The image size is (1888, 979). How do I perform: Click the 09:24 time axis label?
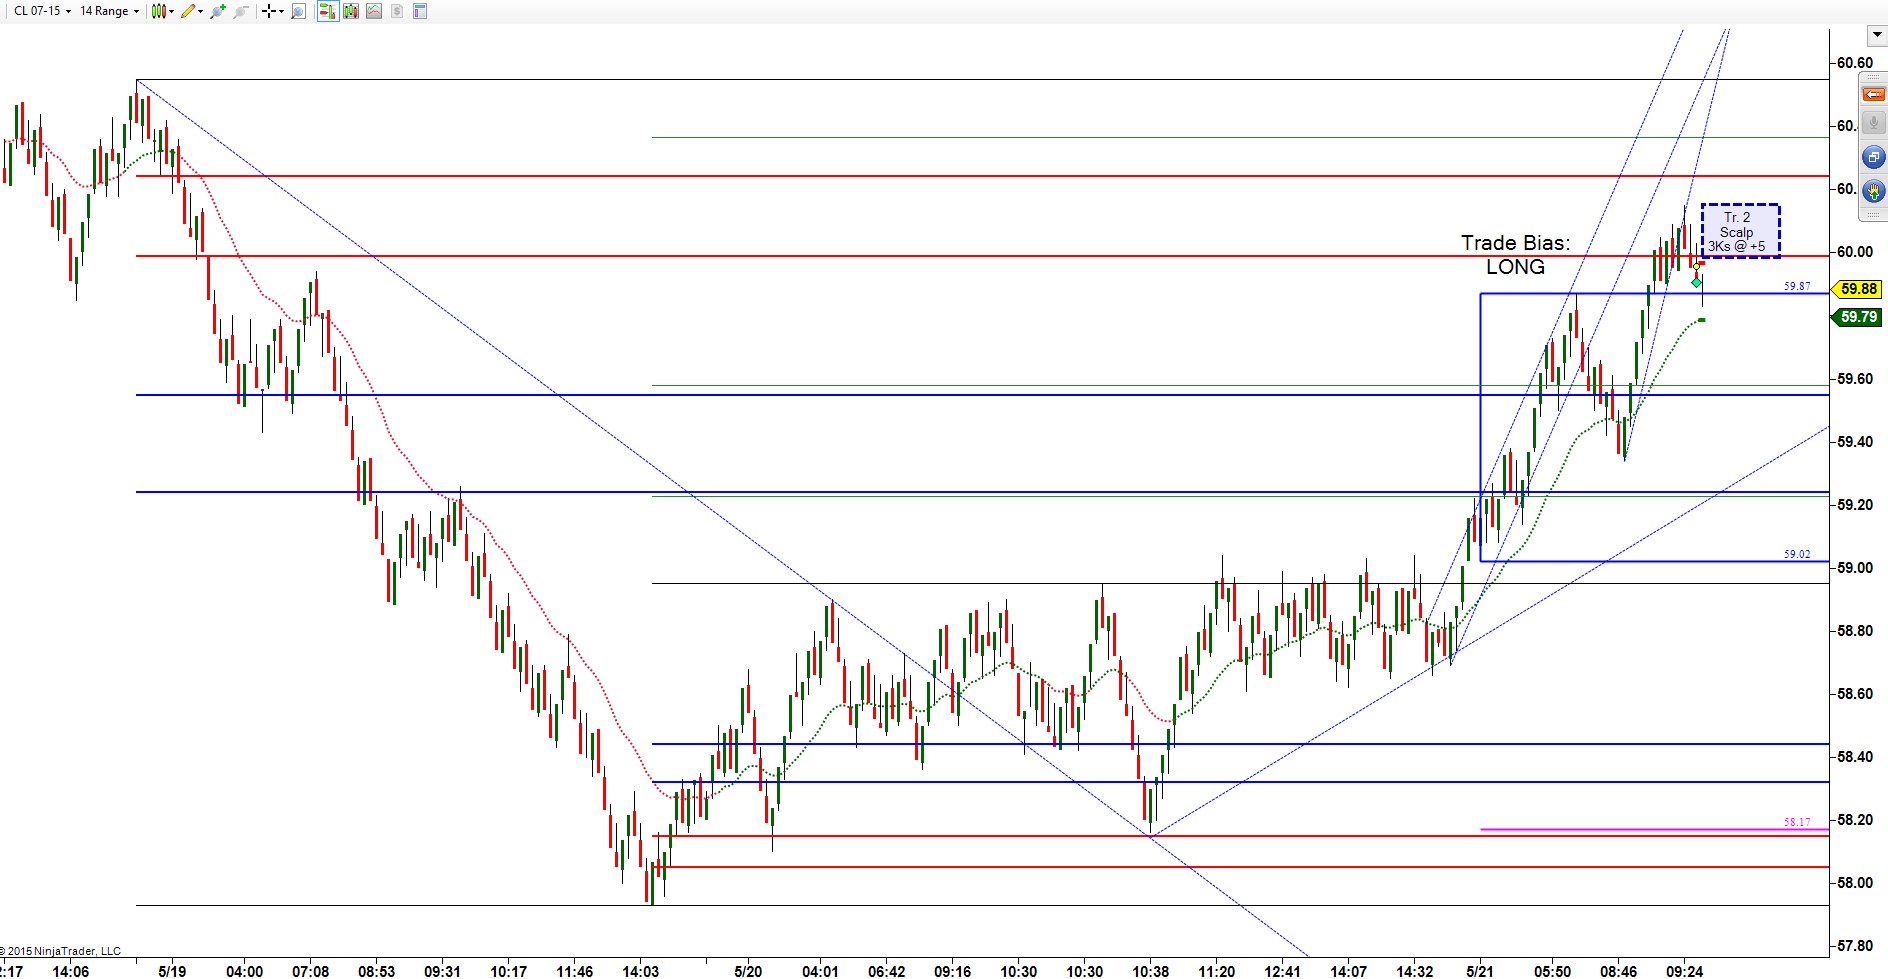(x=1684, y=971)
